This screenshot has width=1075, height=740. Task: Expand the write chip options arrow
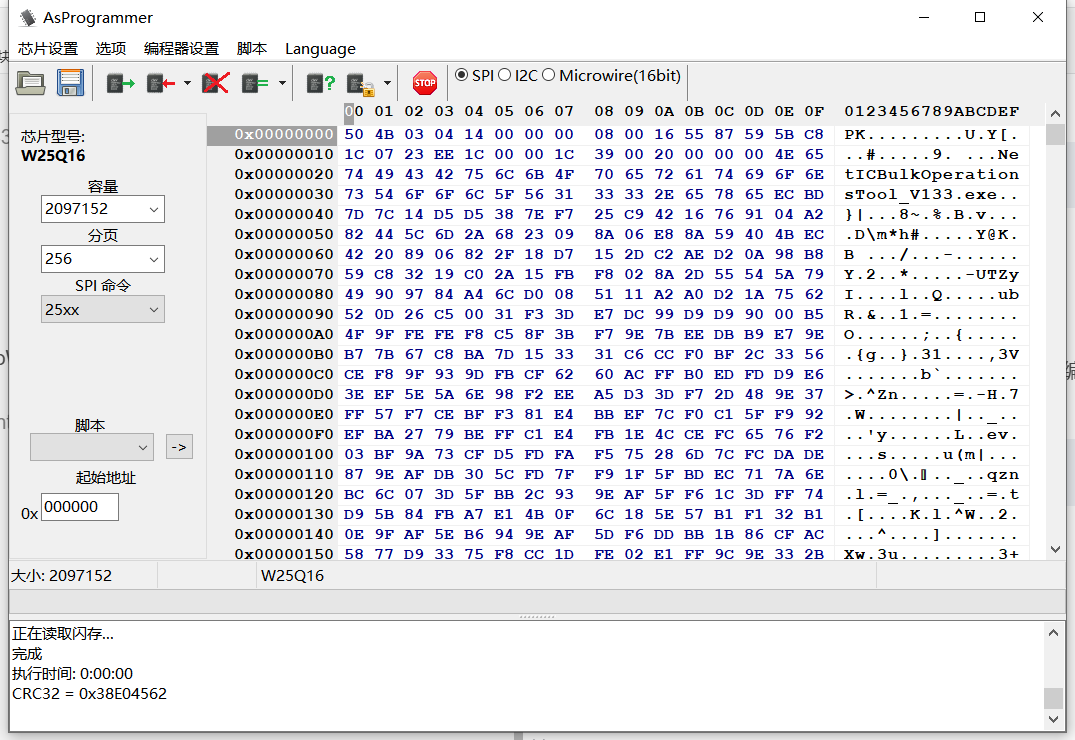click(187, 84)
